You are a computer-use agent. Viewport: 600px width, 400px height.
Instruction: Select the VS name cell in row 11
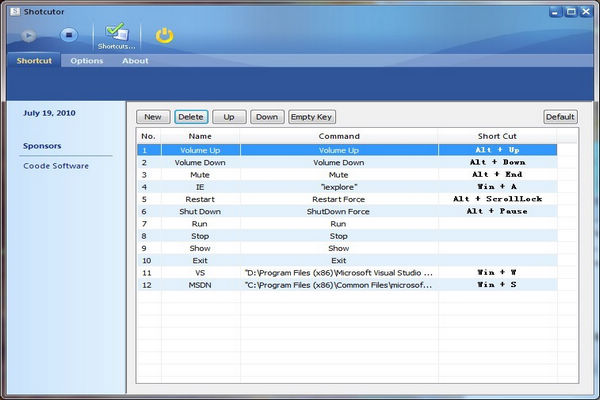[200, 273]
